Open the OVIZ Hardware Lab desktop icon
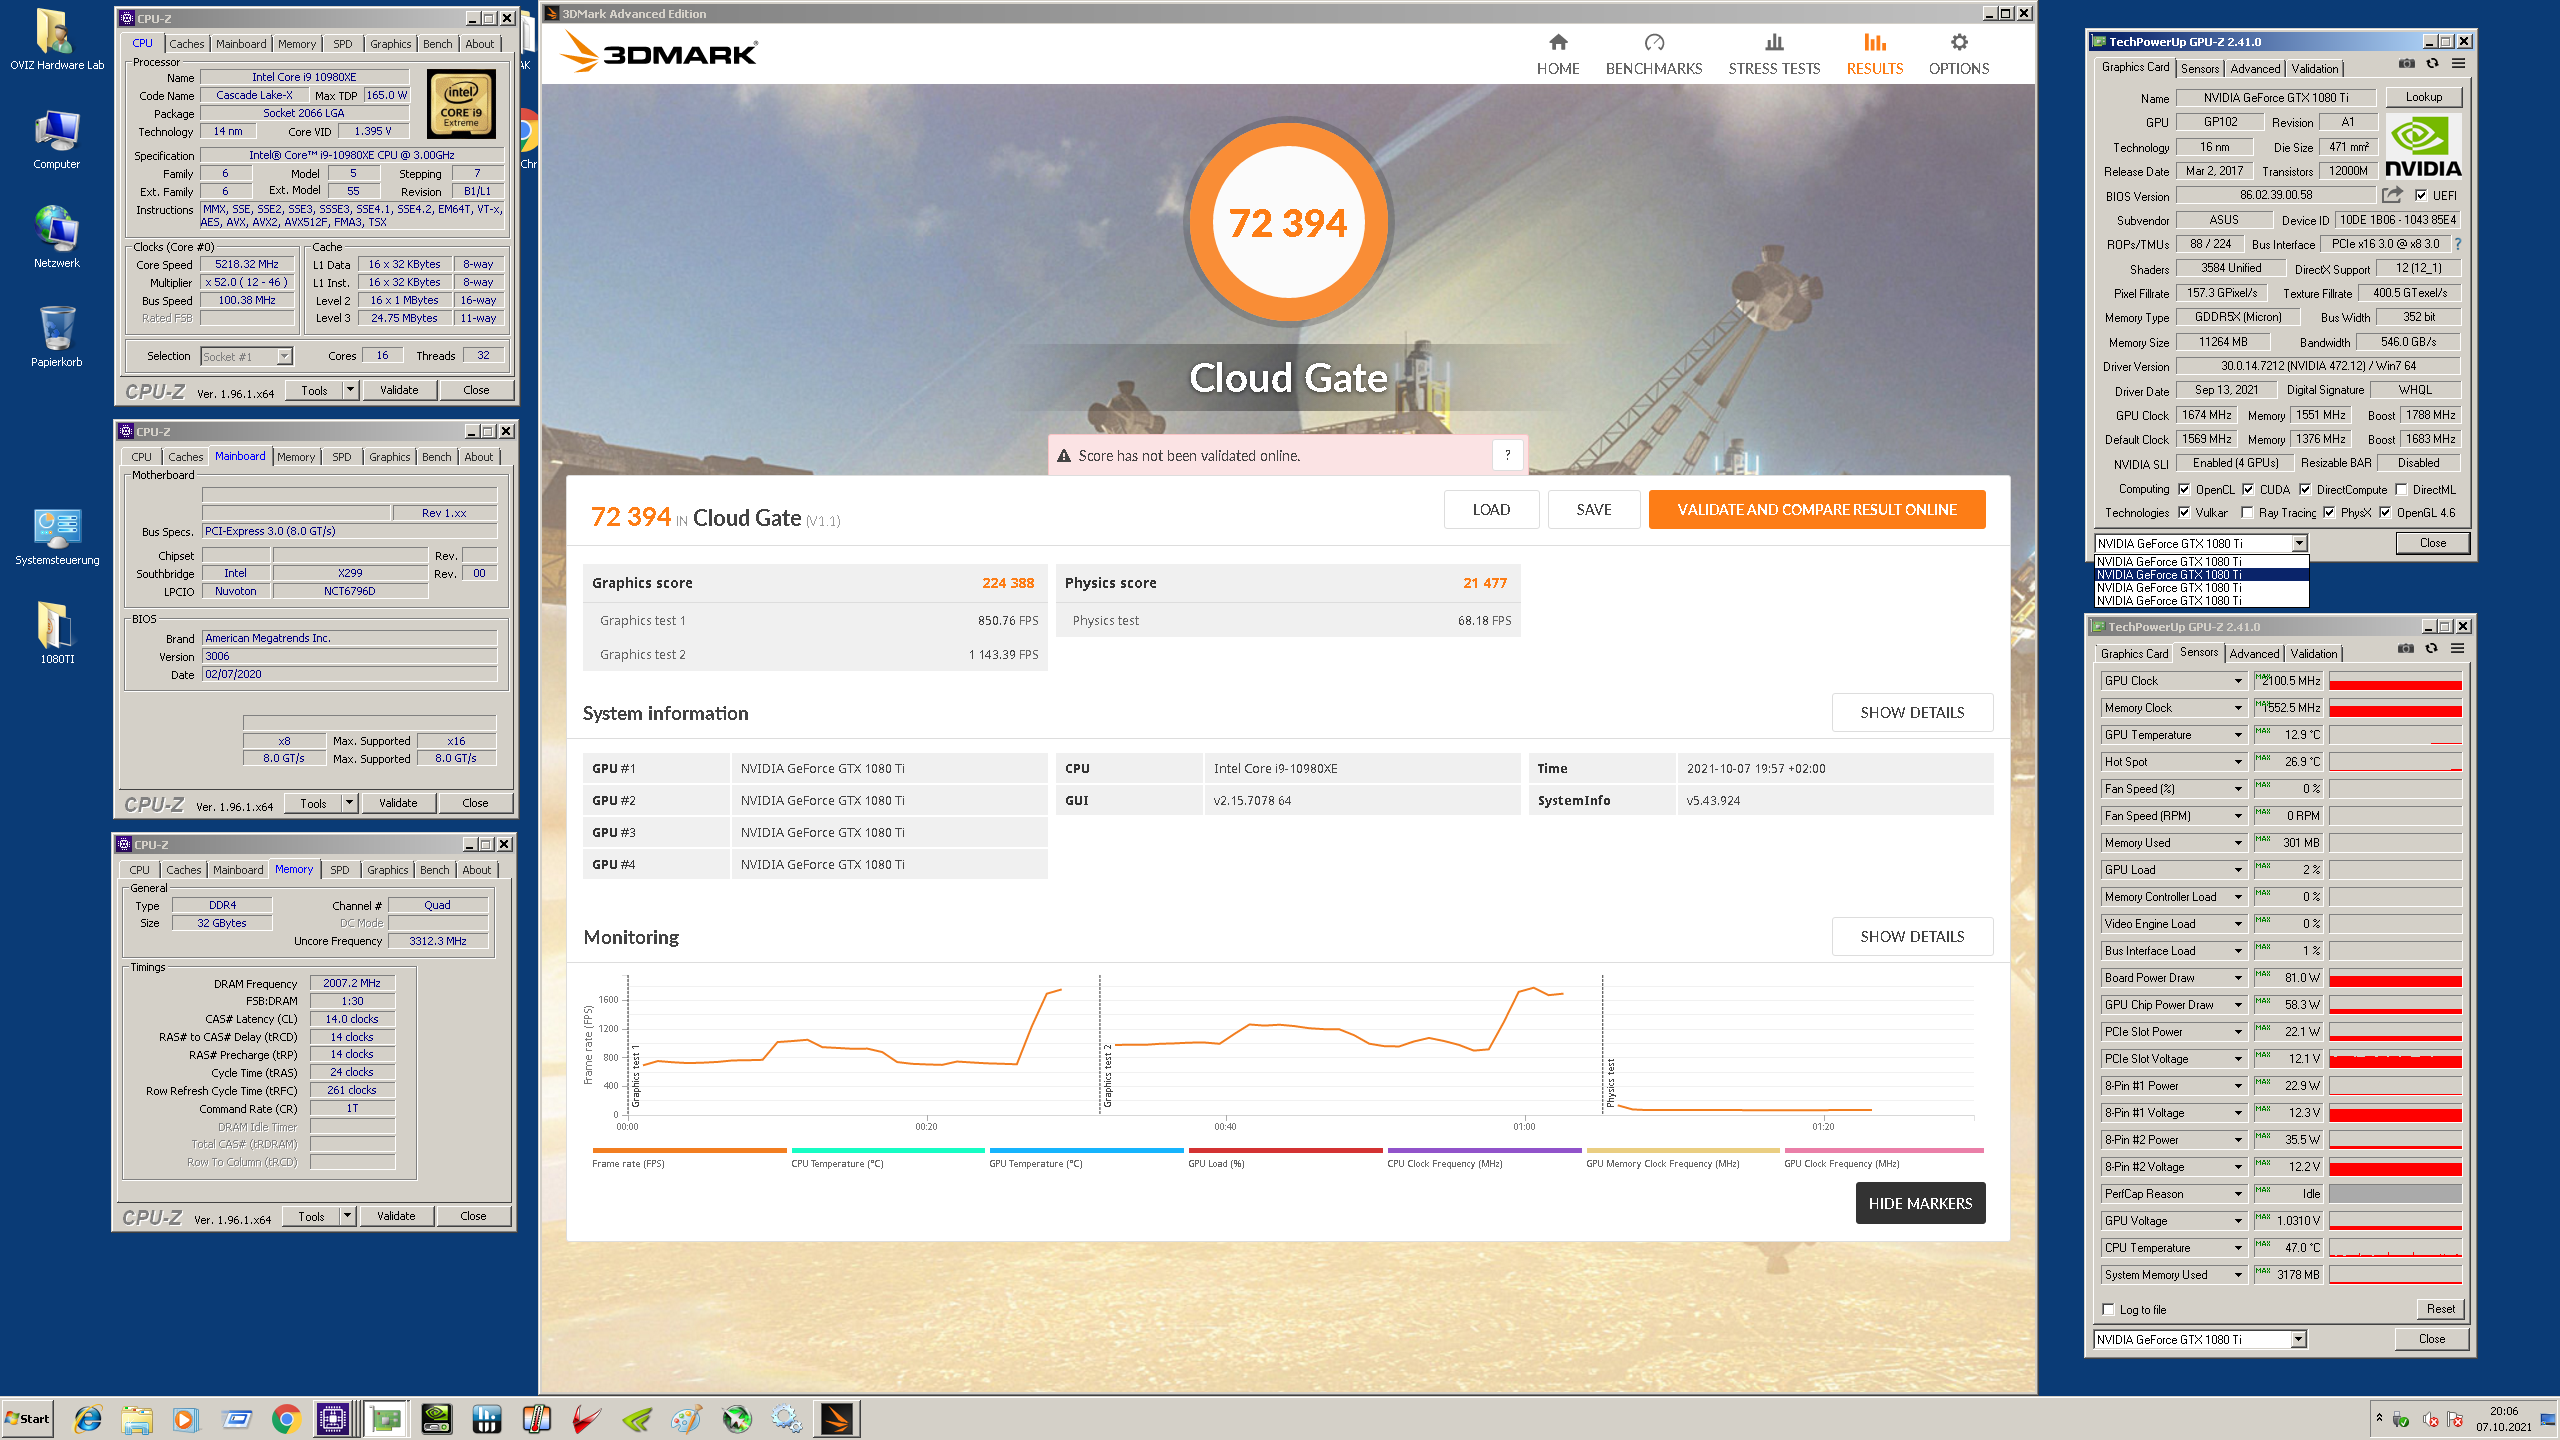Screen dimensions: 2560x1440 coord(56,40)
